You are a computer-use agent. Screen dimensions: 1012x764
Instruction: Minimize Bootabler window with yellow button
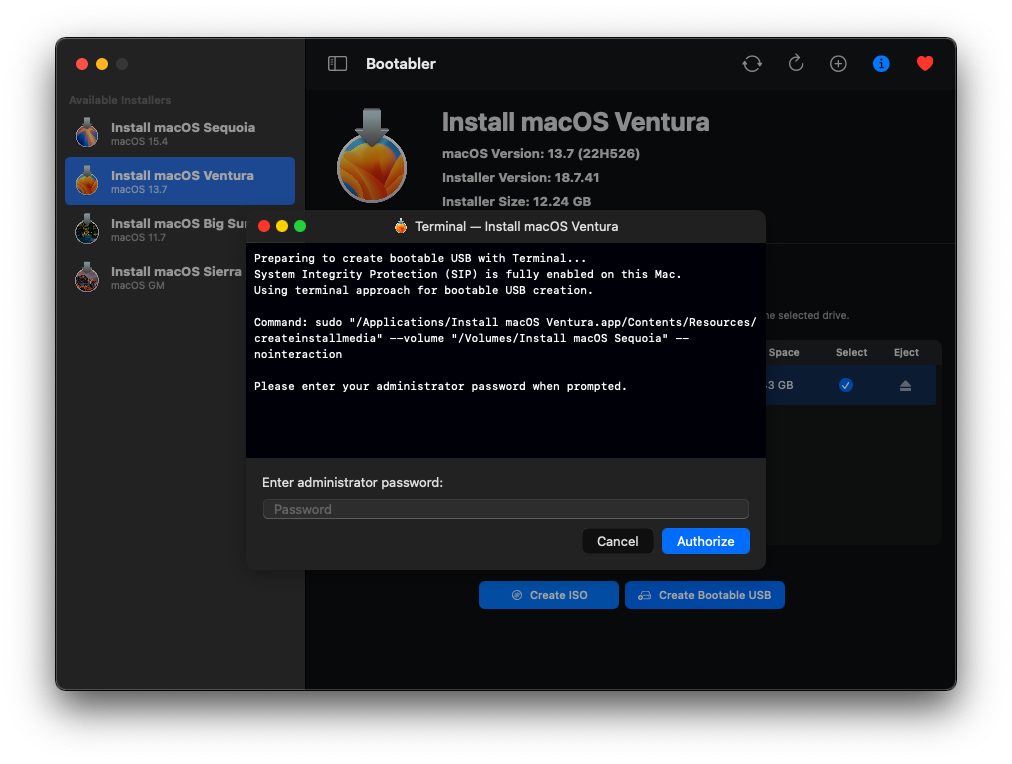102,64
